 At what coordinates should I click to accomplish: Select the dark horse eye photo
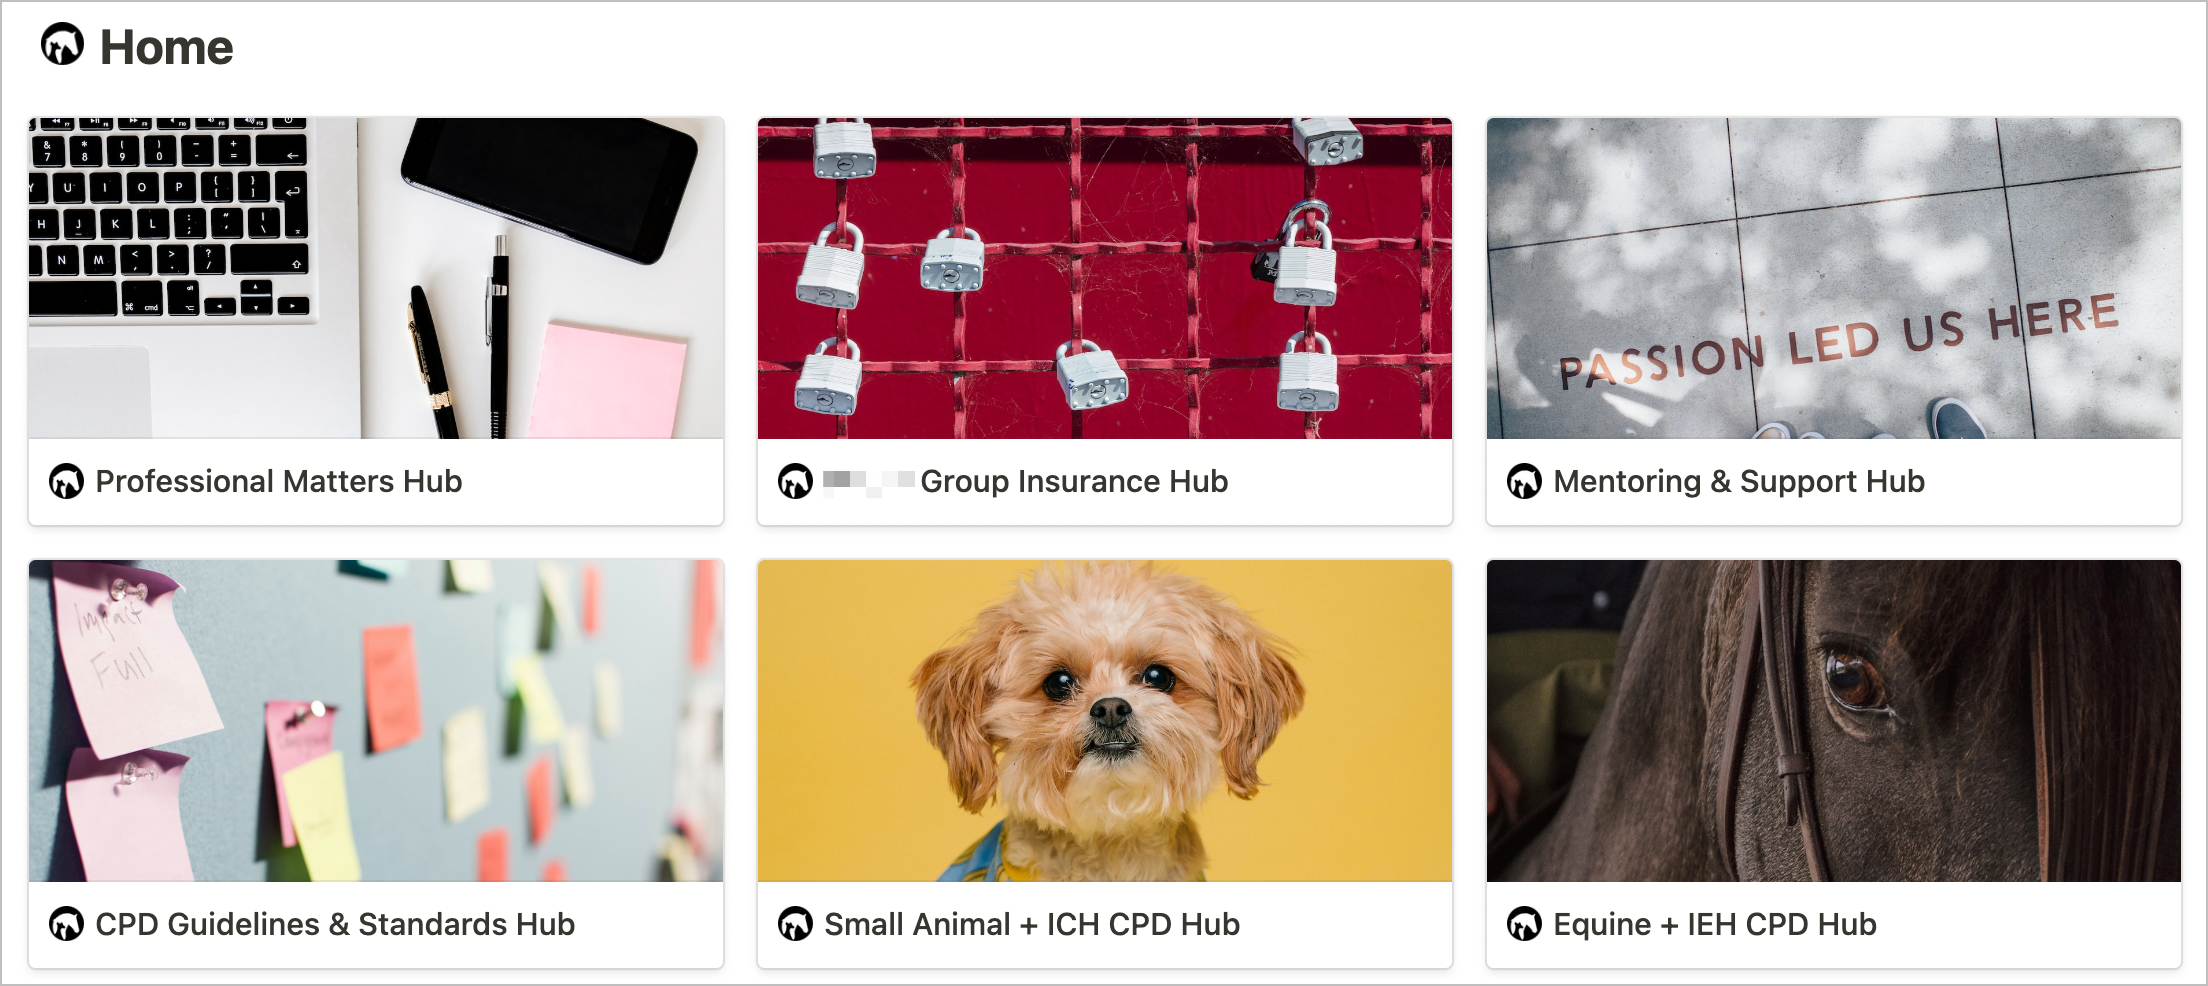tap(1834, 720)
